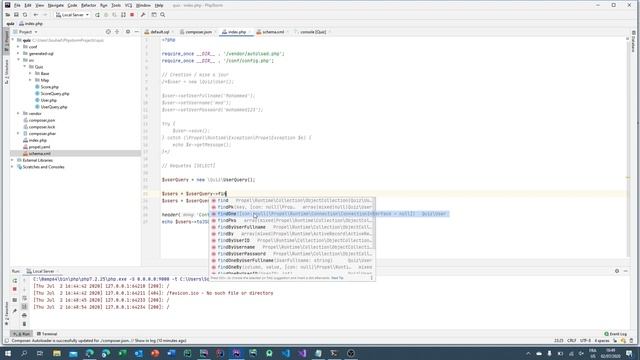Open the Navigate menu
The height and width of the screenshot is (360, 640).
56,5
